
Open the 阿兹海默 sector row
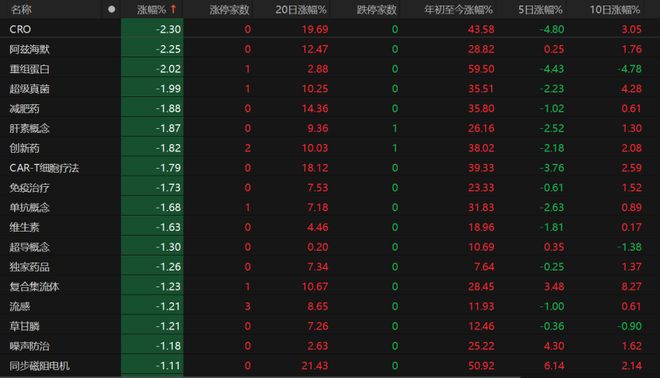click(x=330, y=49)
